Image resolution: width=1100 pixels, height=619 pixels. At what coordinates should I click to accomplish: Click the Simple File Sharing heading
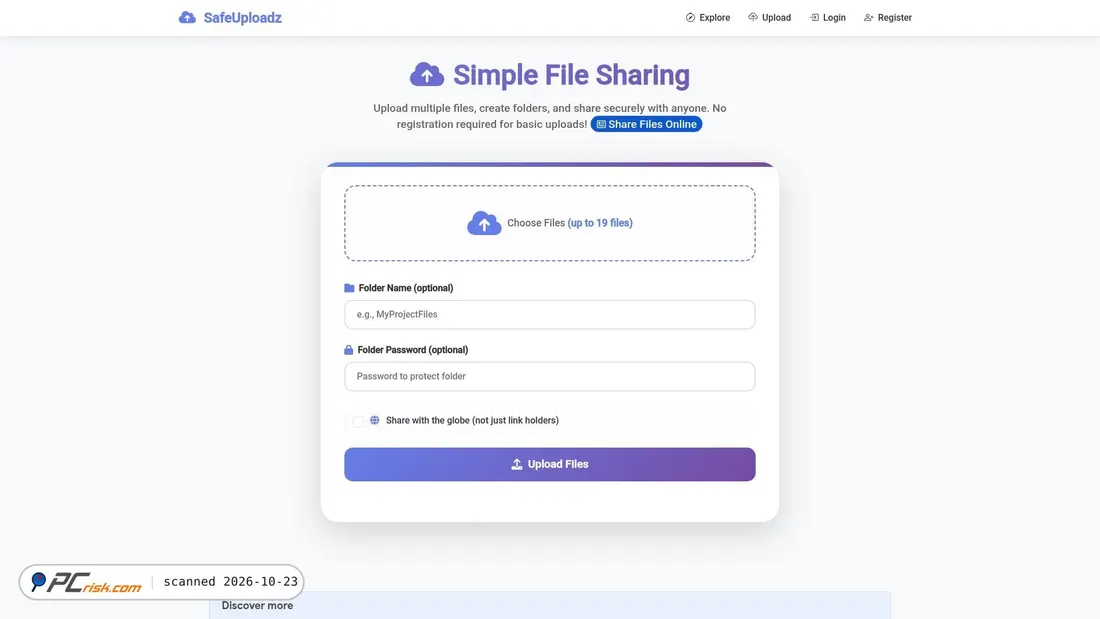coord(572,75)
